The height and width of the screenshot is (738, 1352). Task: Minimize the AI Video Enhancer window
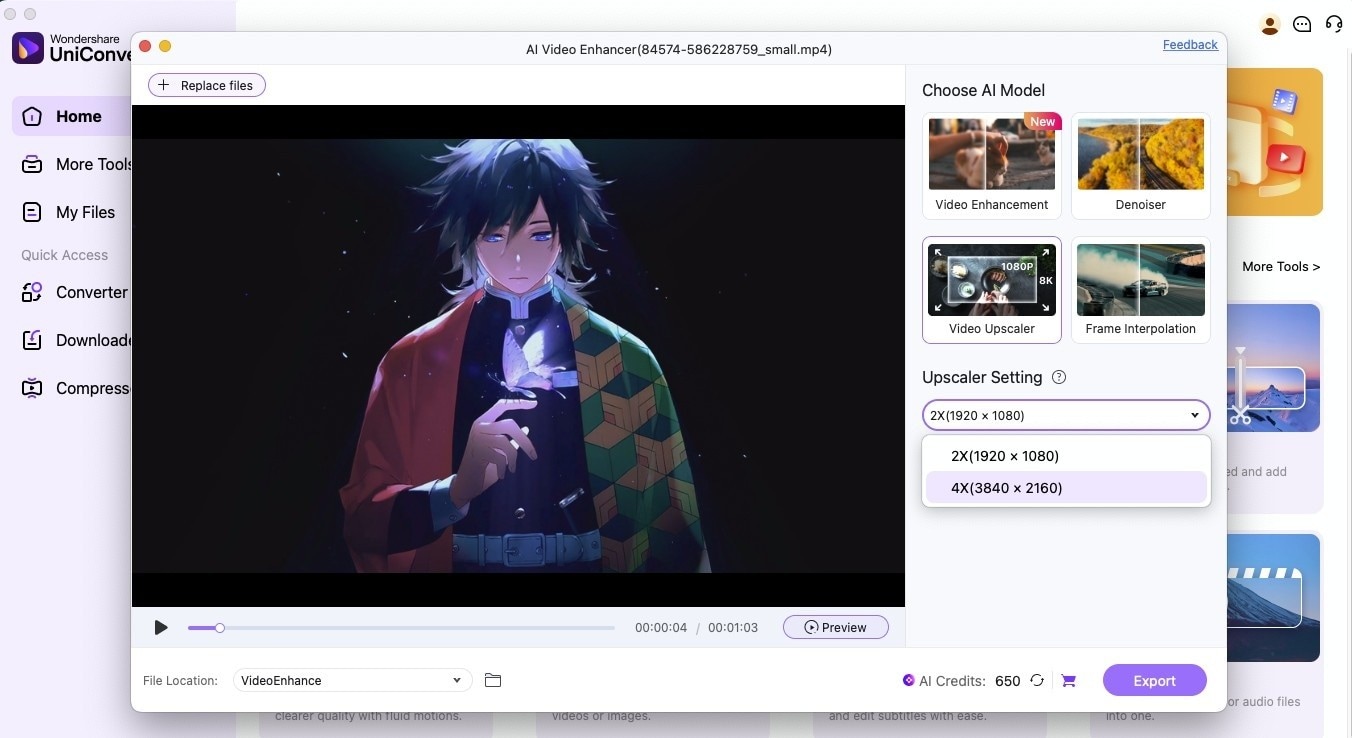(x=165, y=46)
